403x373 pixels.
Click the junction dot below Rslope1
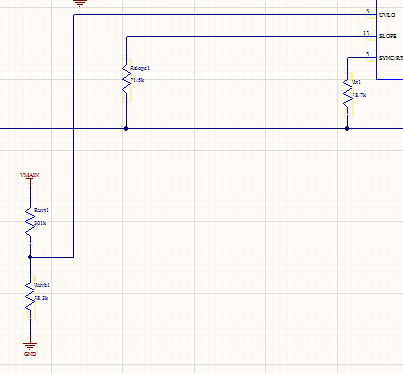tap(126, 128)
